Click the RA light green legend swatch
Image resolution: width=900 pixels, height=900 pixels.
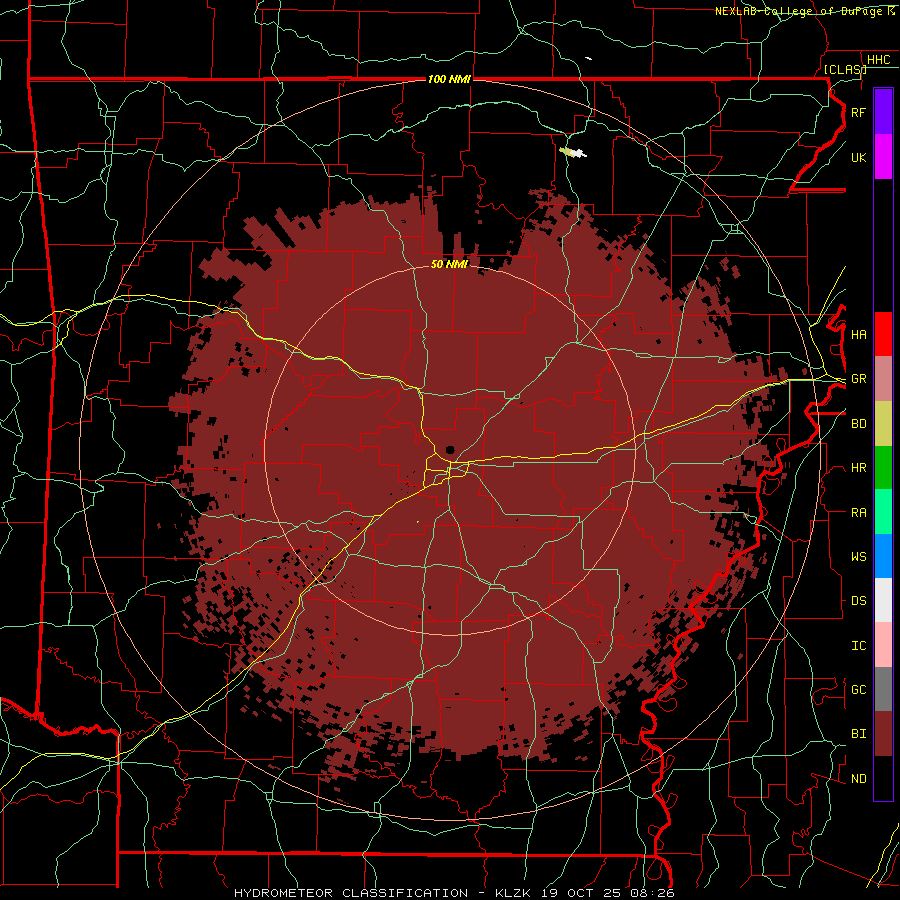(883, 511)
